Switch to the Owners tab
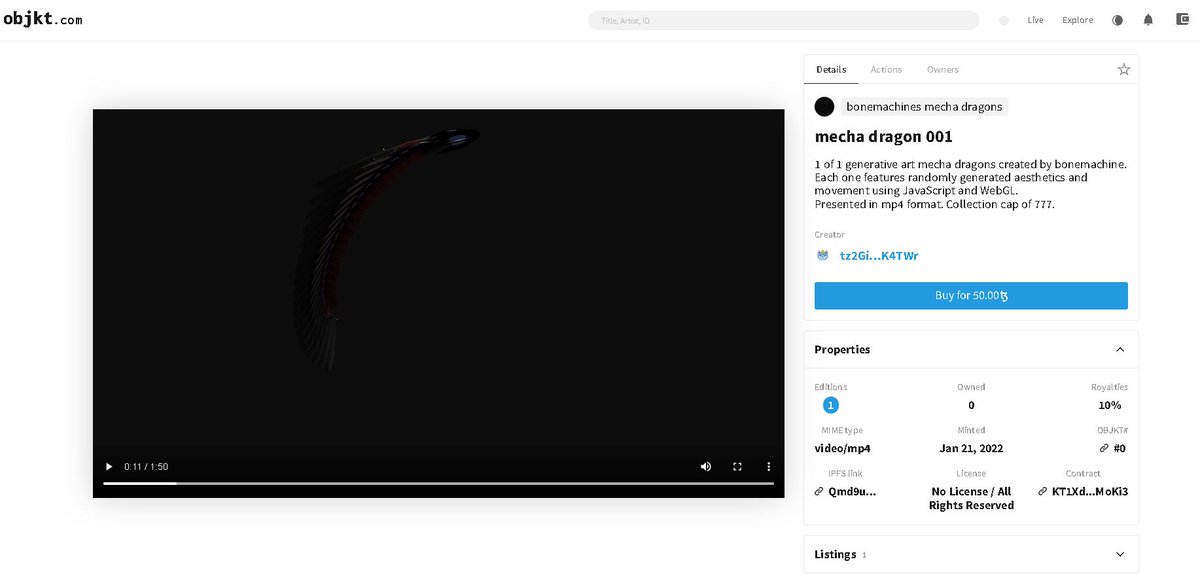The height and width of the screenshot is (587, 1200). click(943, 69)
